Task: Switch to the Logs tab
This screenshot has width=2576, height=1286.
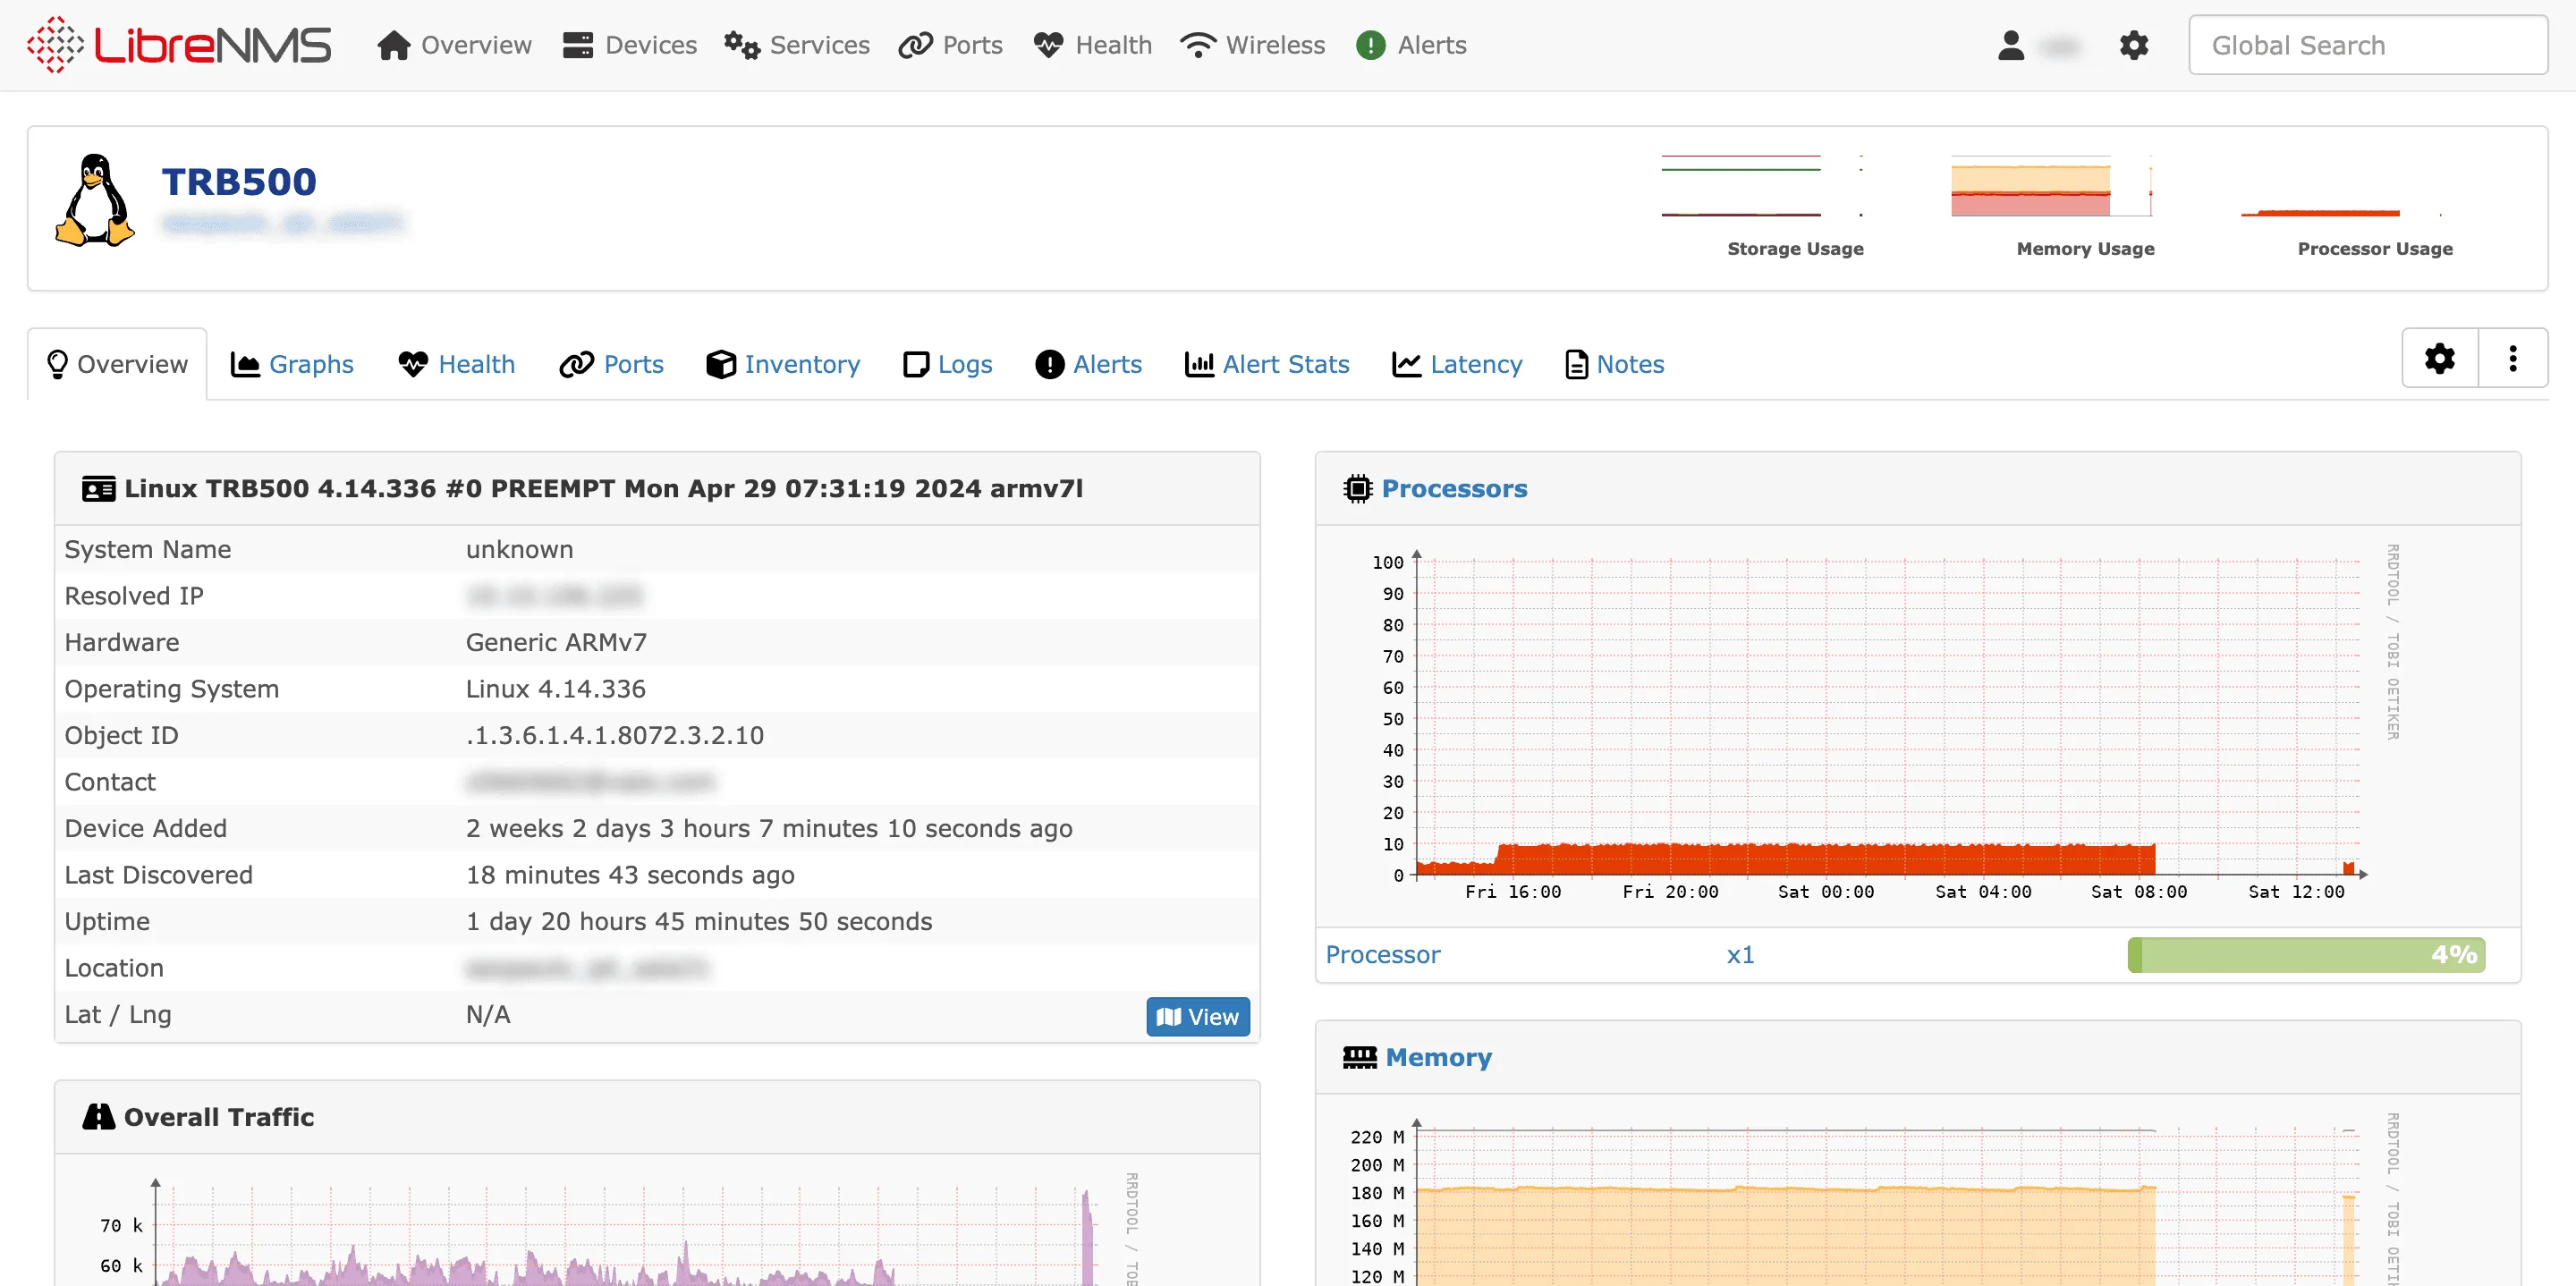Action: click(947, 364)
